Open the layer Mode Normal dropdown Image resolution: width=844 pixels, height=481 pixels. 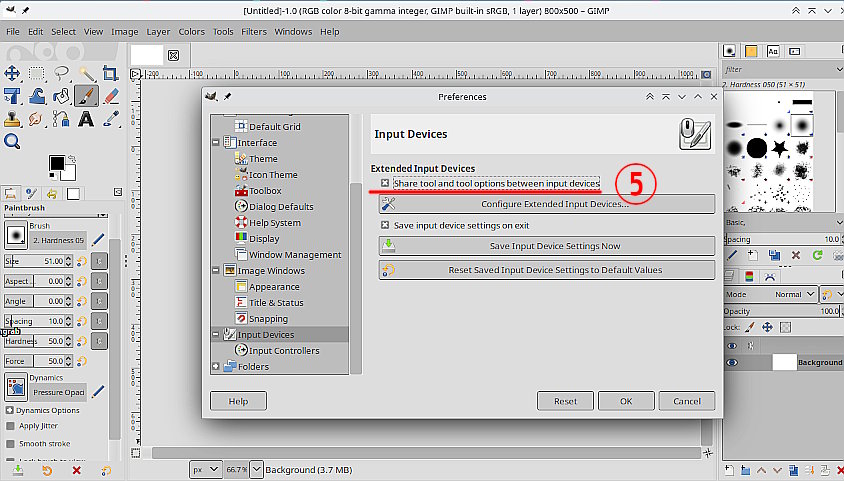click(x=770, y=294)
